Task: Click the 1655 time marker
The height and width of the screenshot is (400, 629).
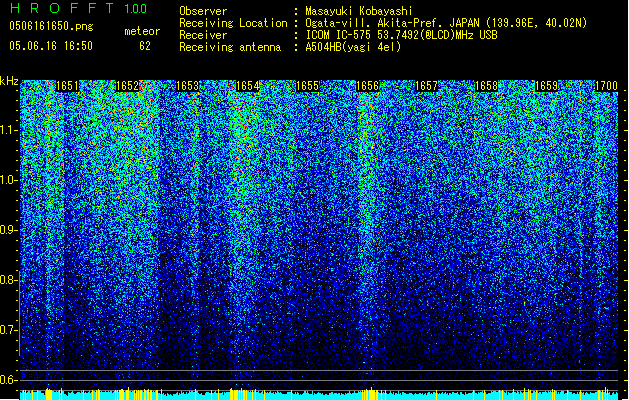Action: tap(307, 86)
